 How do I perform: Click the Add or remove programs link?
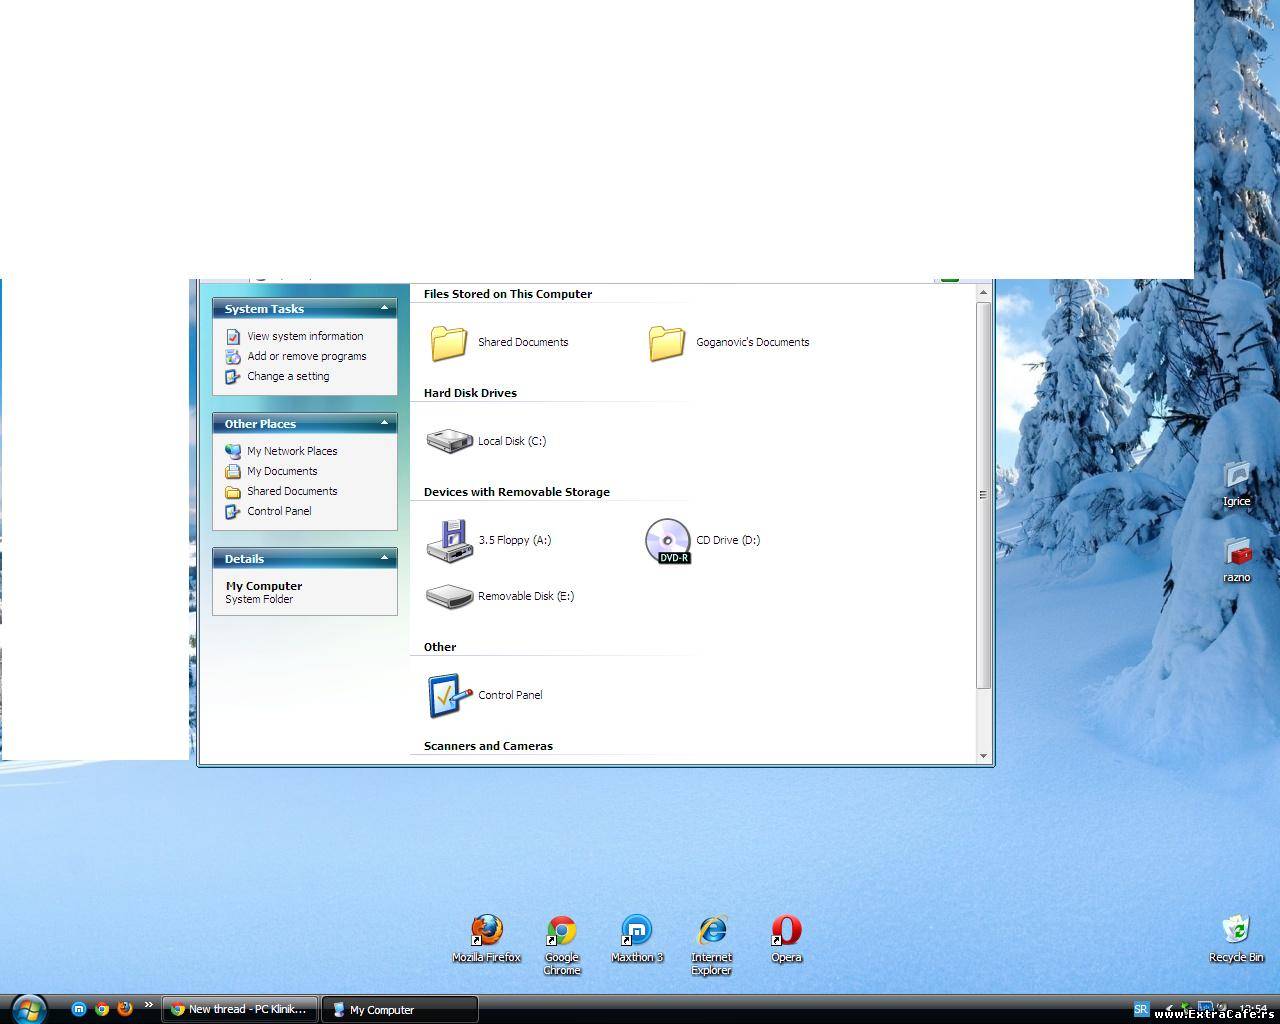click(306, 356)
